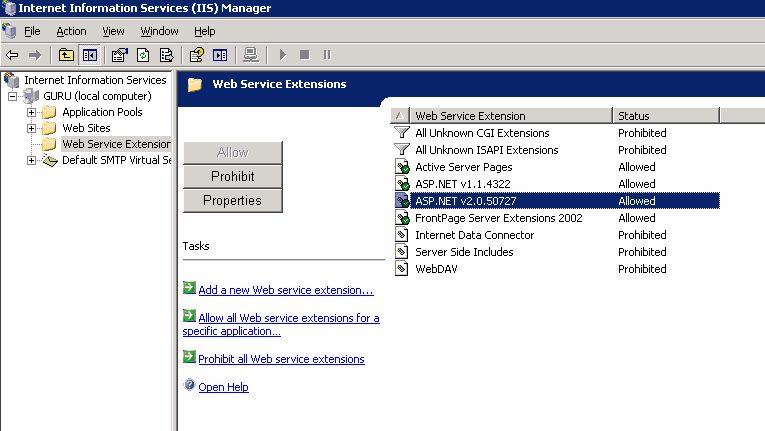Click green arrow icon beside Prohibit all Web service extensions
This screenshot has width=765, height=431.
pyautogui.click(x=189, y=357)
